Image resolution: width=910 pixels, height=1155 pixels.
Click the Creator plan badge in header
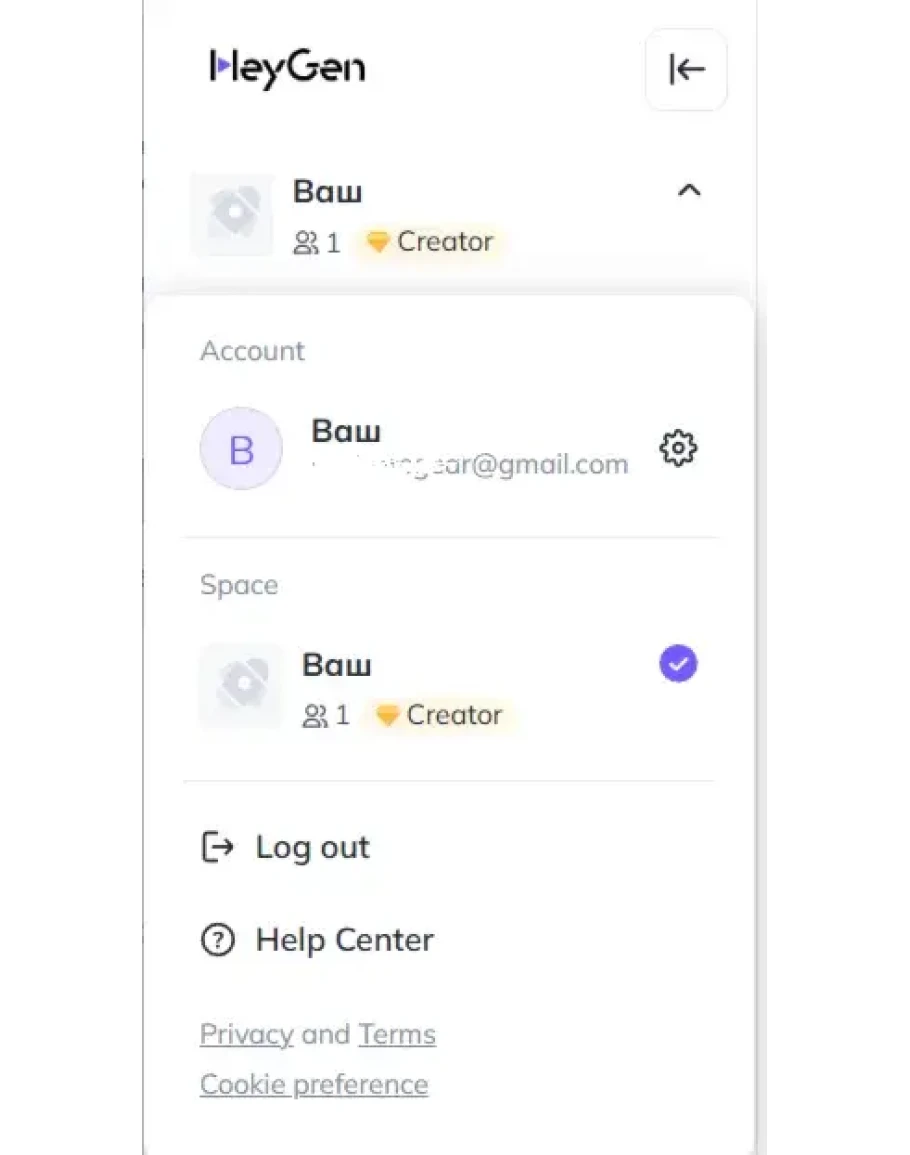pyautogui.click(x=431, y=242)
